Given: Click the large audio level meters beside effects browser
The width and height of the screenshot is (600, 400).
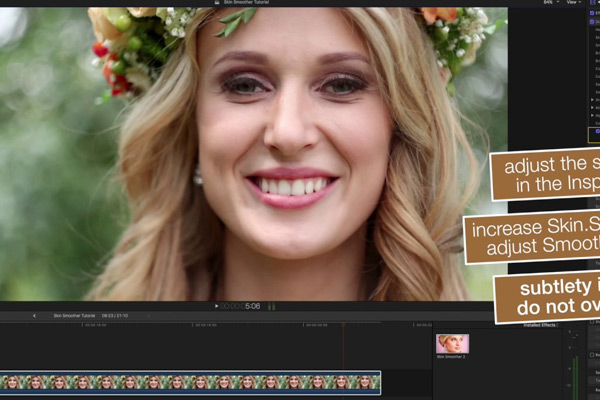Looking at the screenshot, I should (575, 378).
